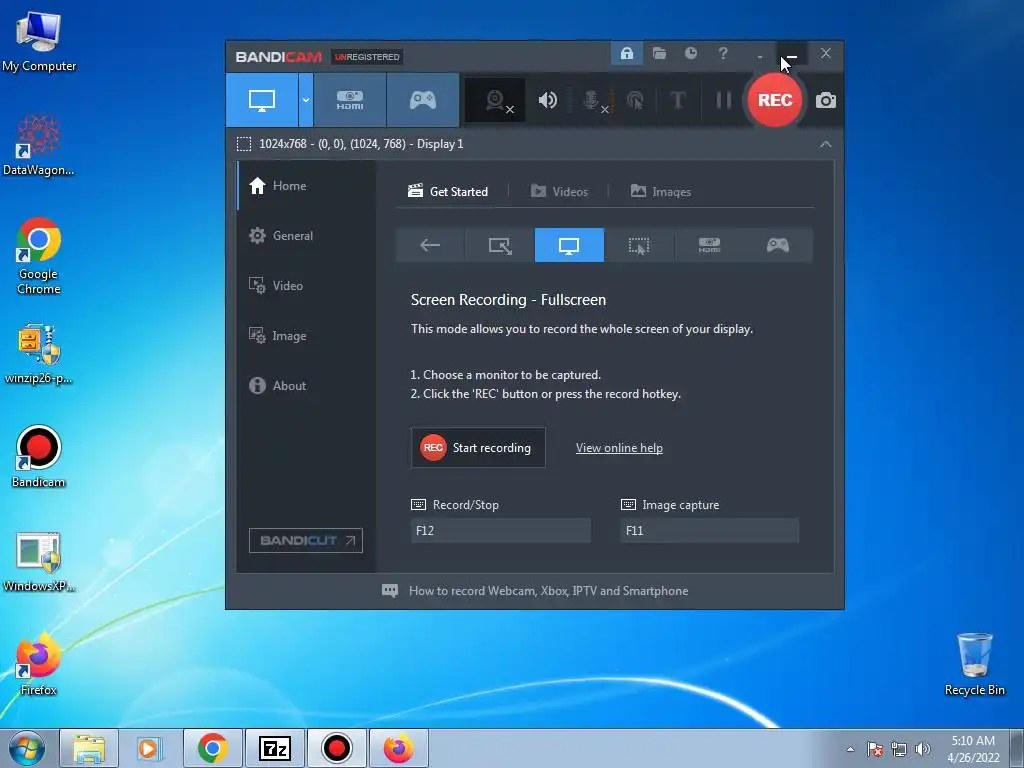Switch to the Images tab
This screenshot has width=1024, height=768.
pyautogui.click(x=660, y=191)
